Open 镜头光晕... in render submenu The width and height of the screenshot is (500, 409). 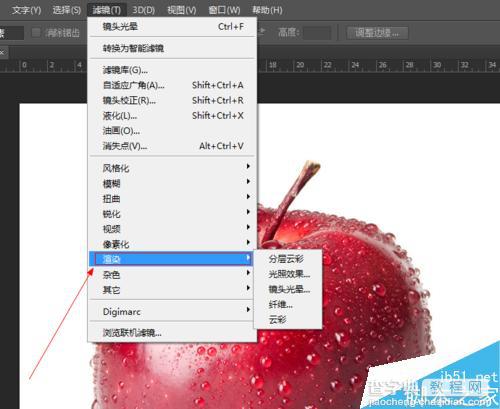(x=288, y=289)
